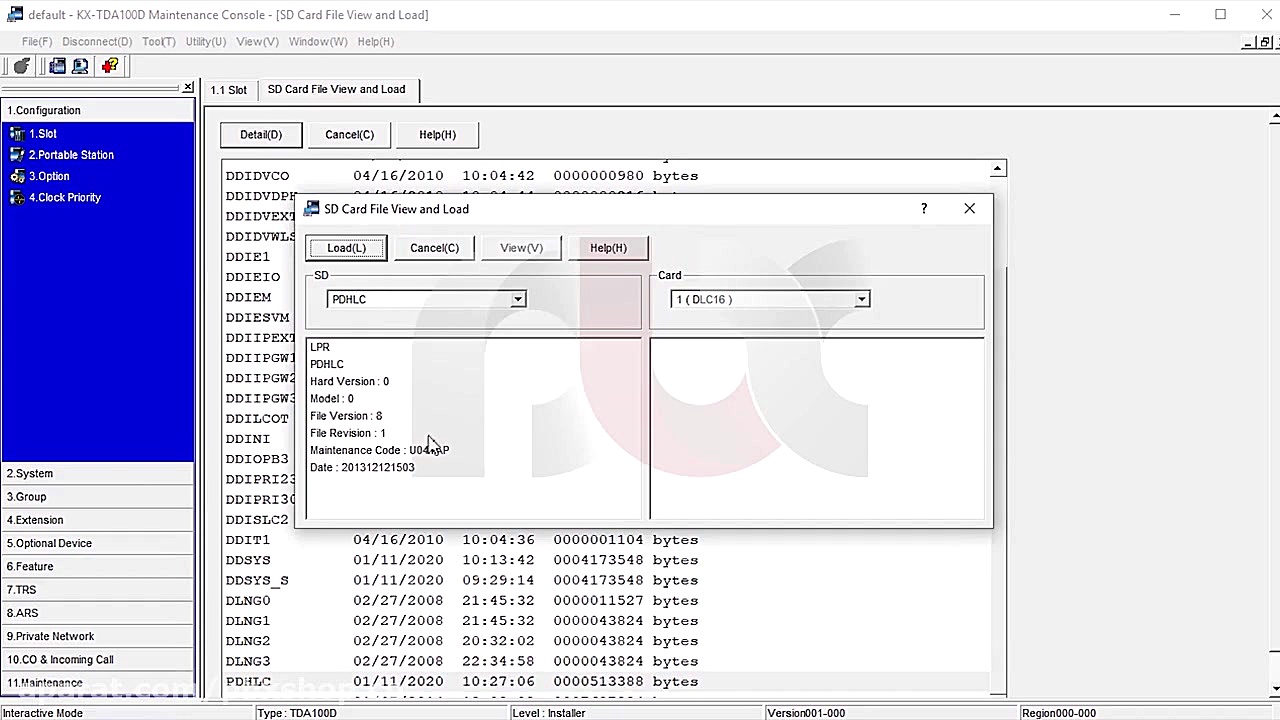Open the File(F) menu

pos(37,42)
